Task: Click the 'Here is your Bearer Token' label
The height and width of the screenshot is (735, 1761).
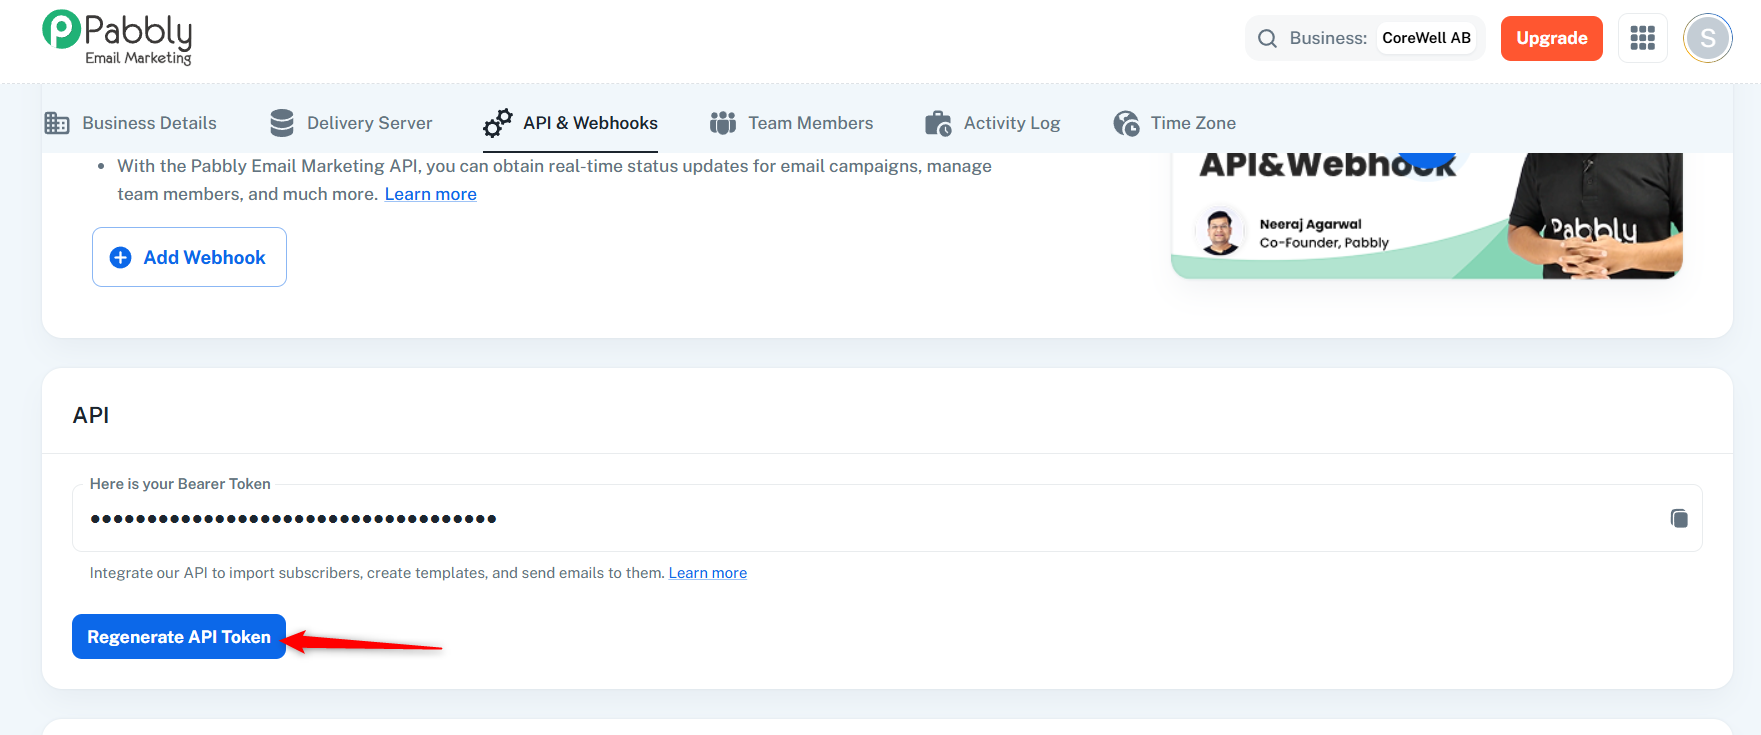Action: (x=180, y=484)
